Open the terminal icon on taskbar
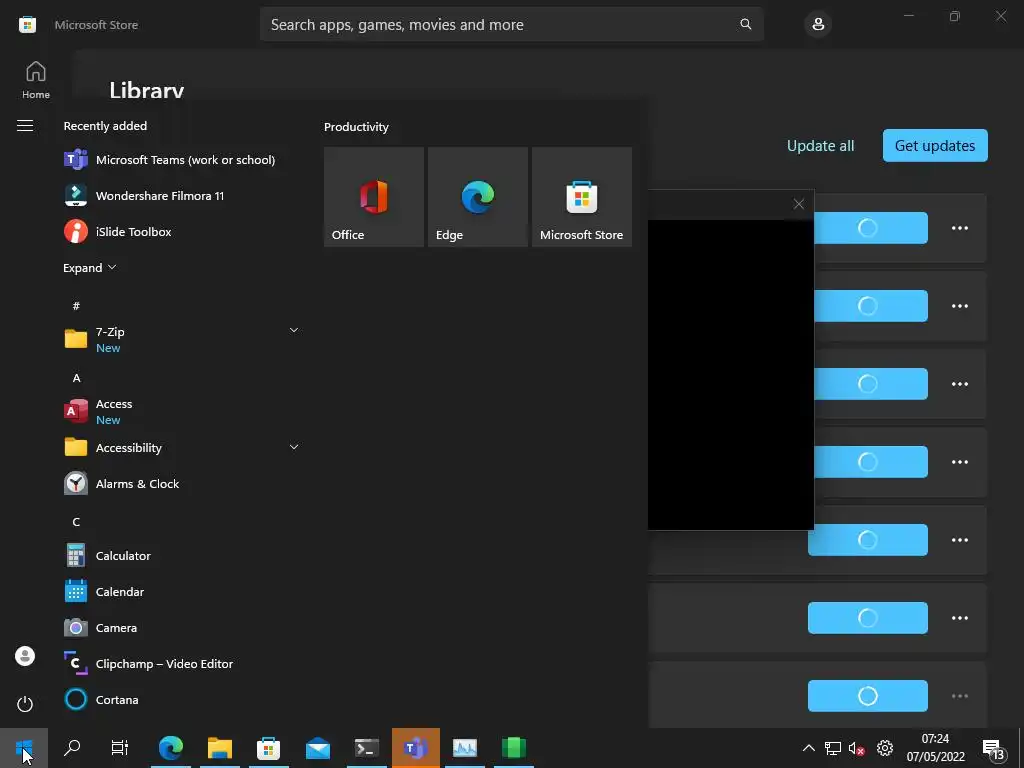The width and height of the screenshot is (1024, 768). (x=367, y=748)
